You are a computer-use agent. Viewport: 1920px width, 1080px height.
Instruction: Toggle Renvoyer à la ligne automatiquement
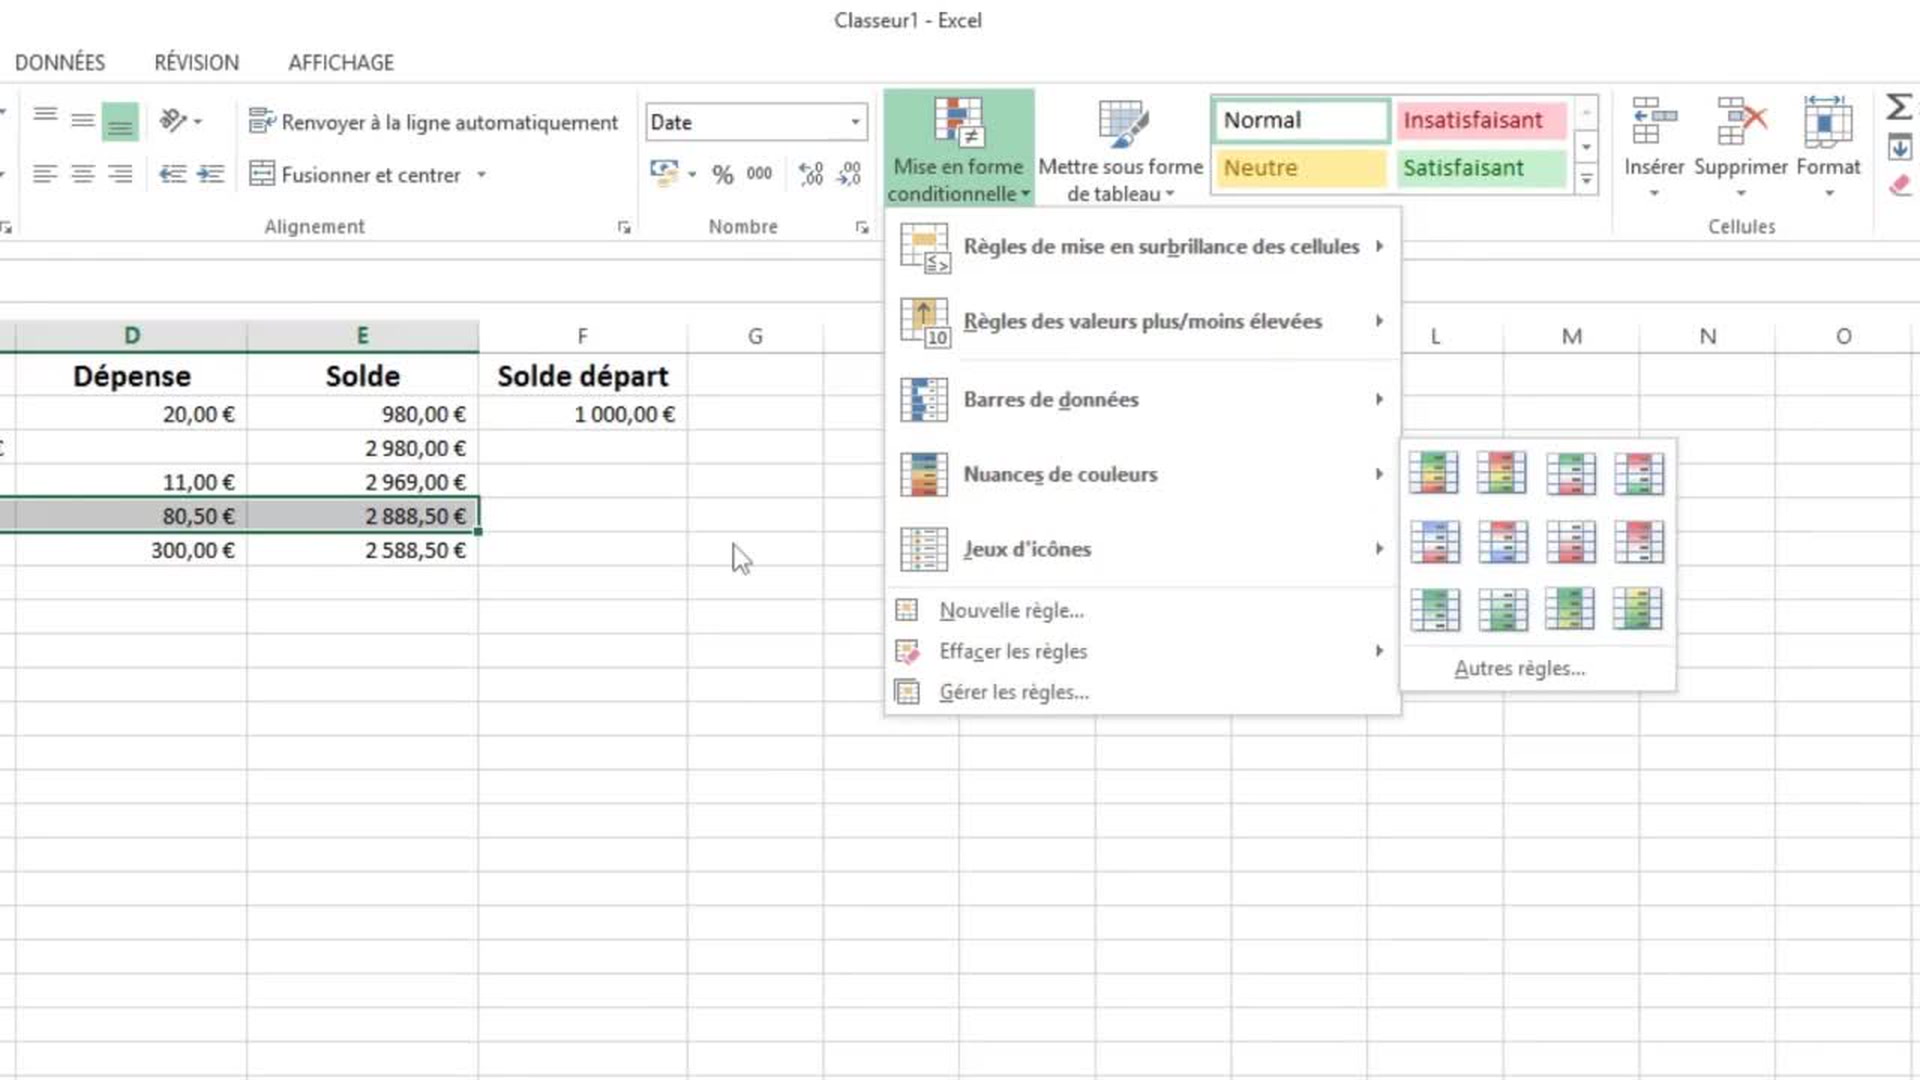(x=434, y=122)
